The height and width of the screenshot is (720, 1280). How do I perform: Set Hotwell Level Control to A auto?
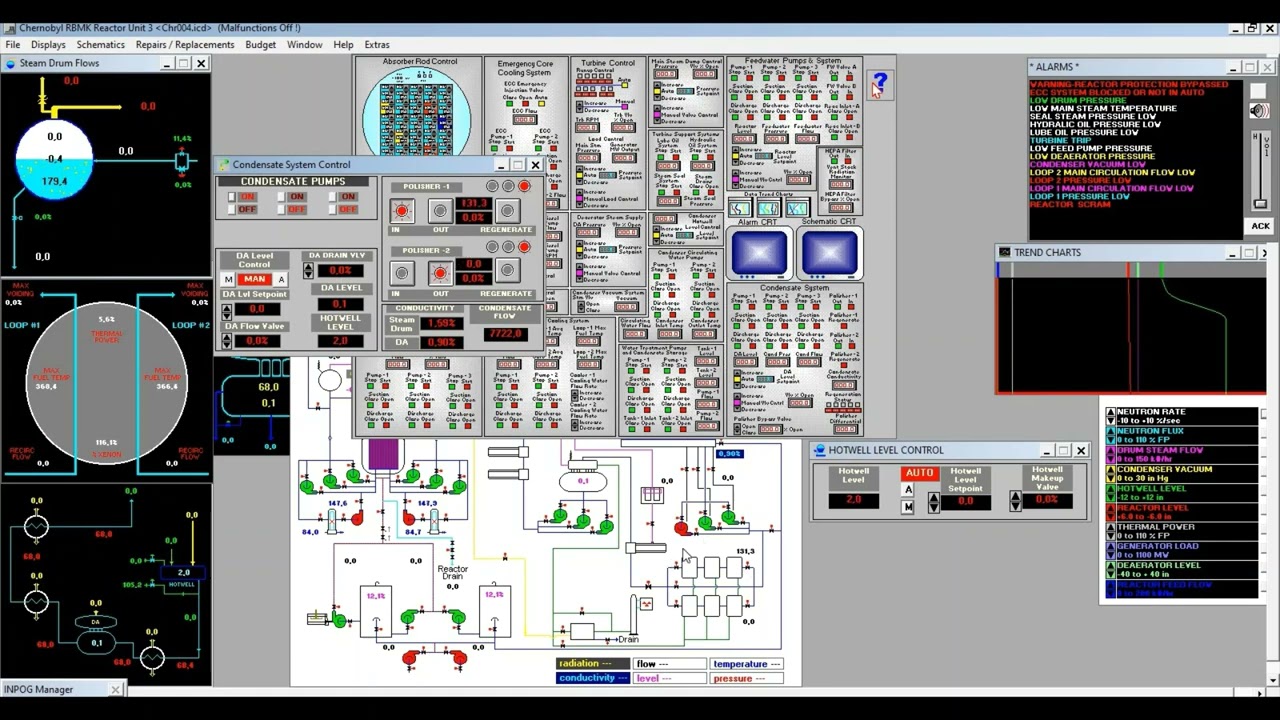(x=908, y=490)
